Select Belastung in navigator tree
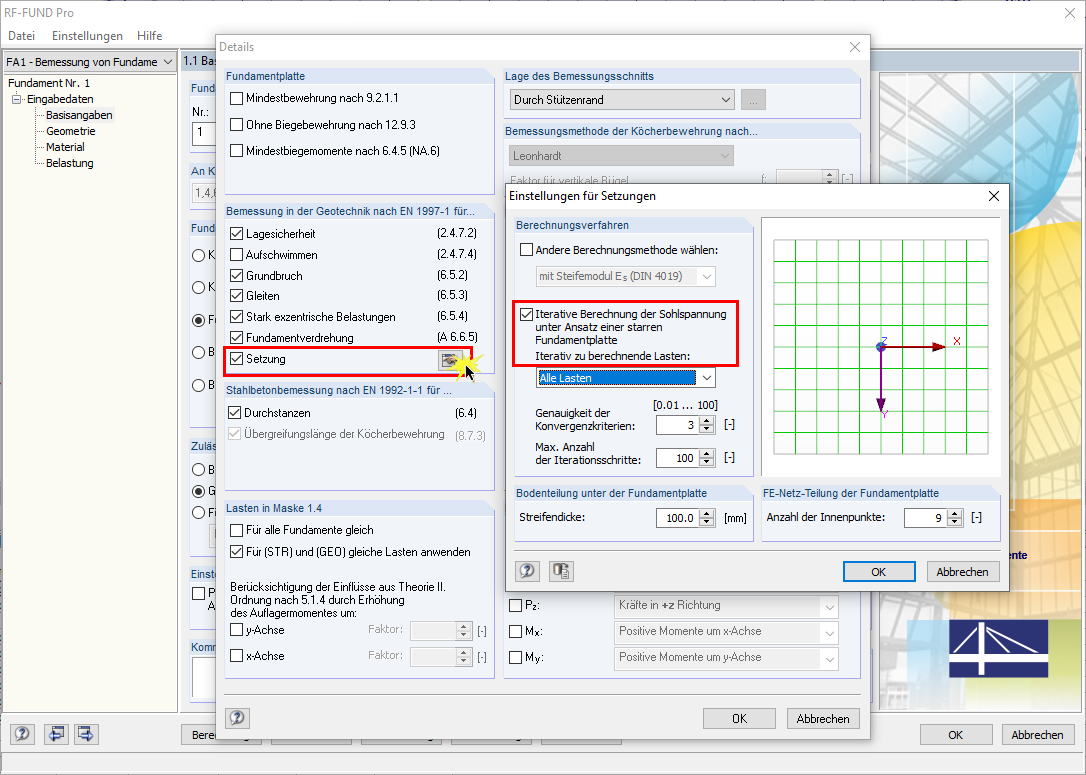This screenshot has height=775, width=1086. (69, 163)
